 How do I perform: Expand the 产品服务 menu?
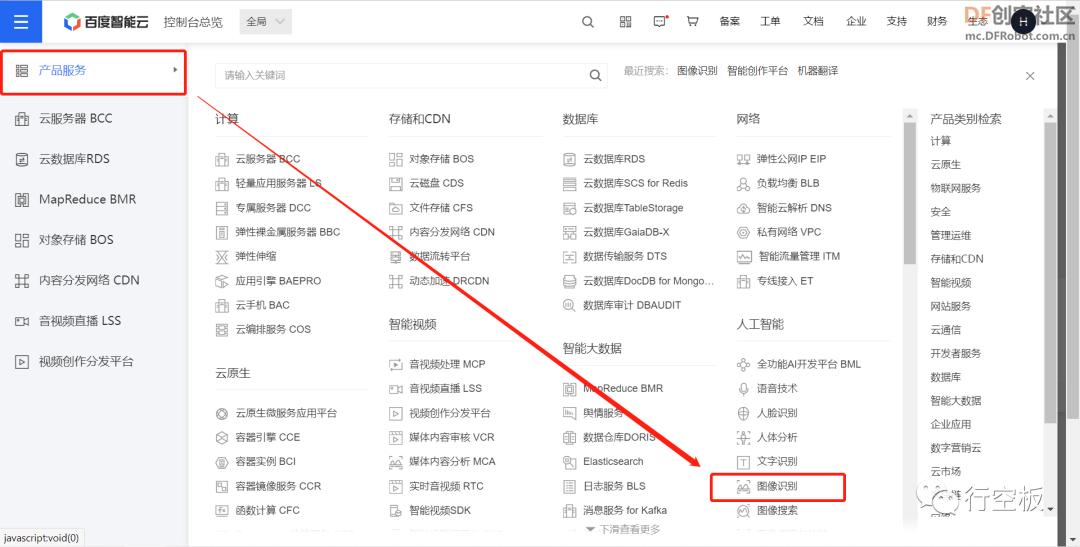tap(94, 71)
